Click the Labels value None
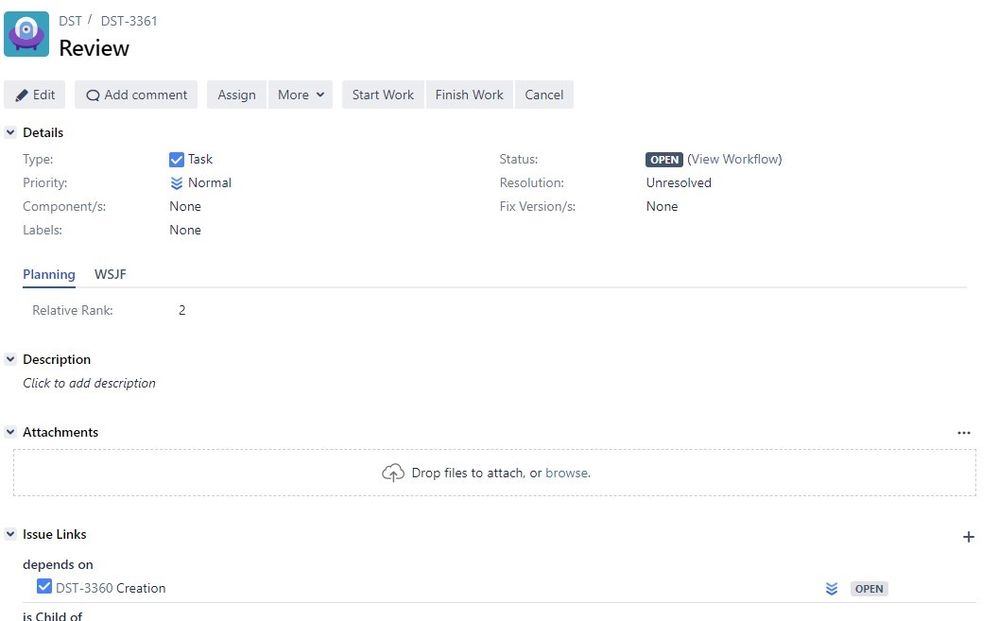999x621 pixels. click(185, 230)
